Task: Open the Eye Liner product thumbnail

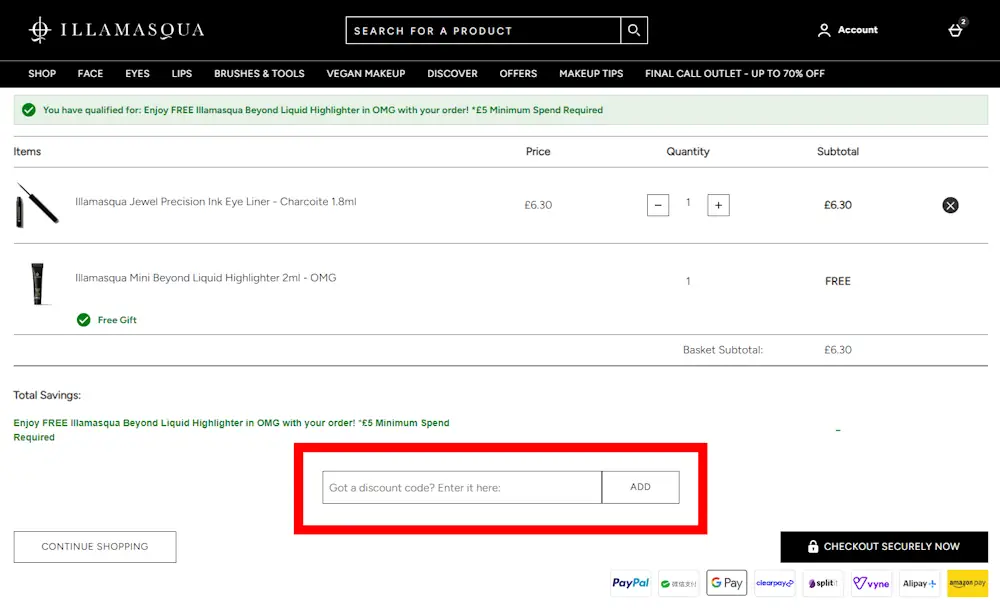Action: point(37,205)
